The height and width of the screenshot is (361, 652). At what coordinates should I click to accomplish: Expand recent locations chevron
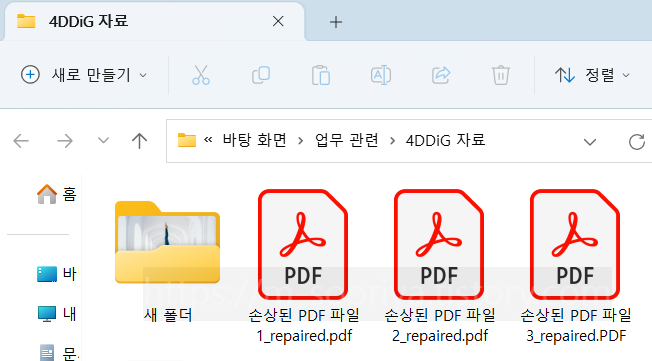tap(103, 141)
